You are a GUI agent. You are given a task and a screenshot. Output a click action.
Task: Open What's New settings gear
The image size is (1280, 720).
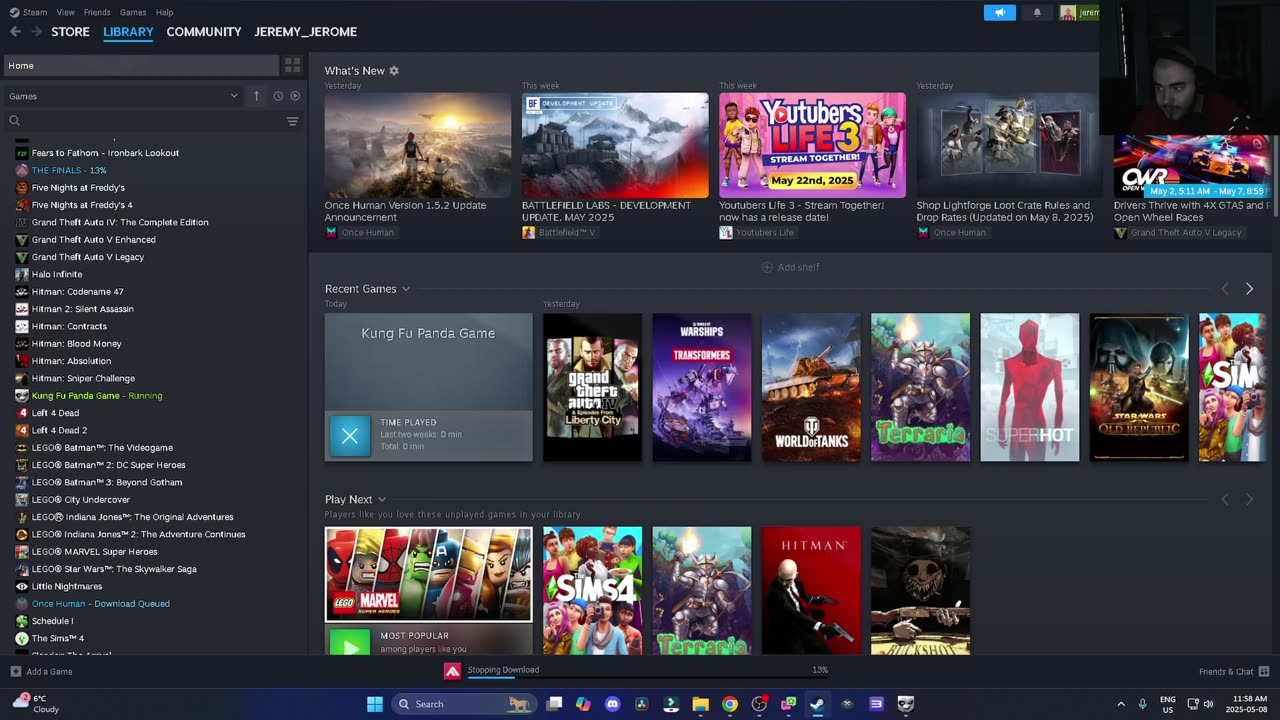394,71
